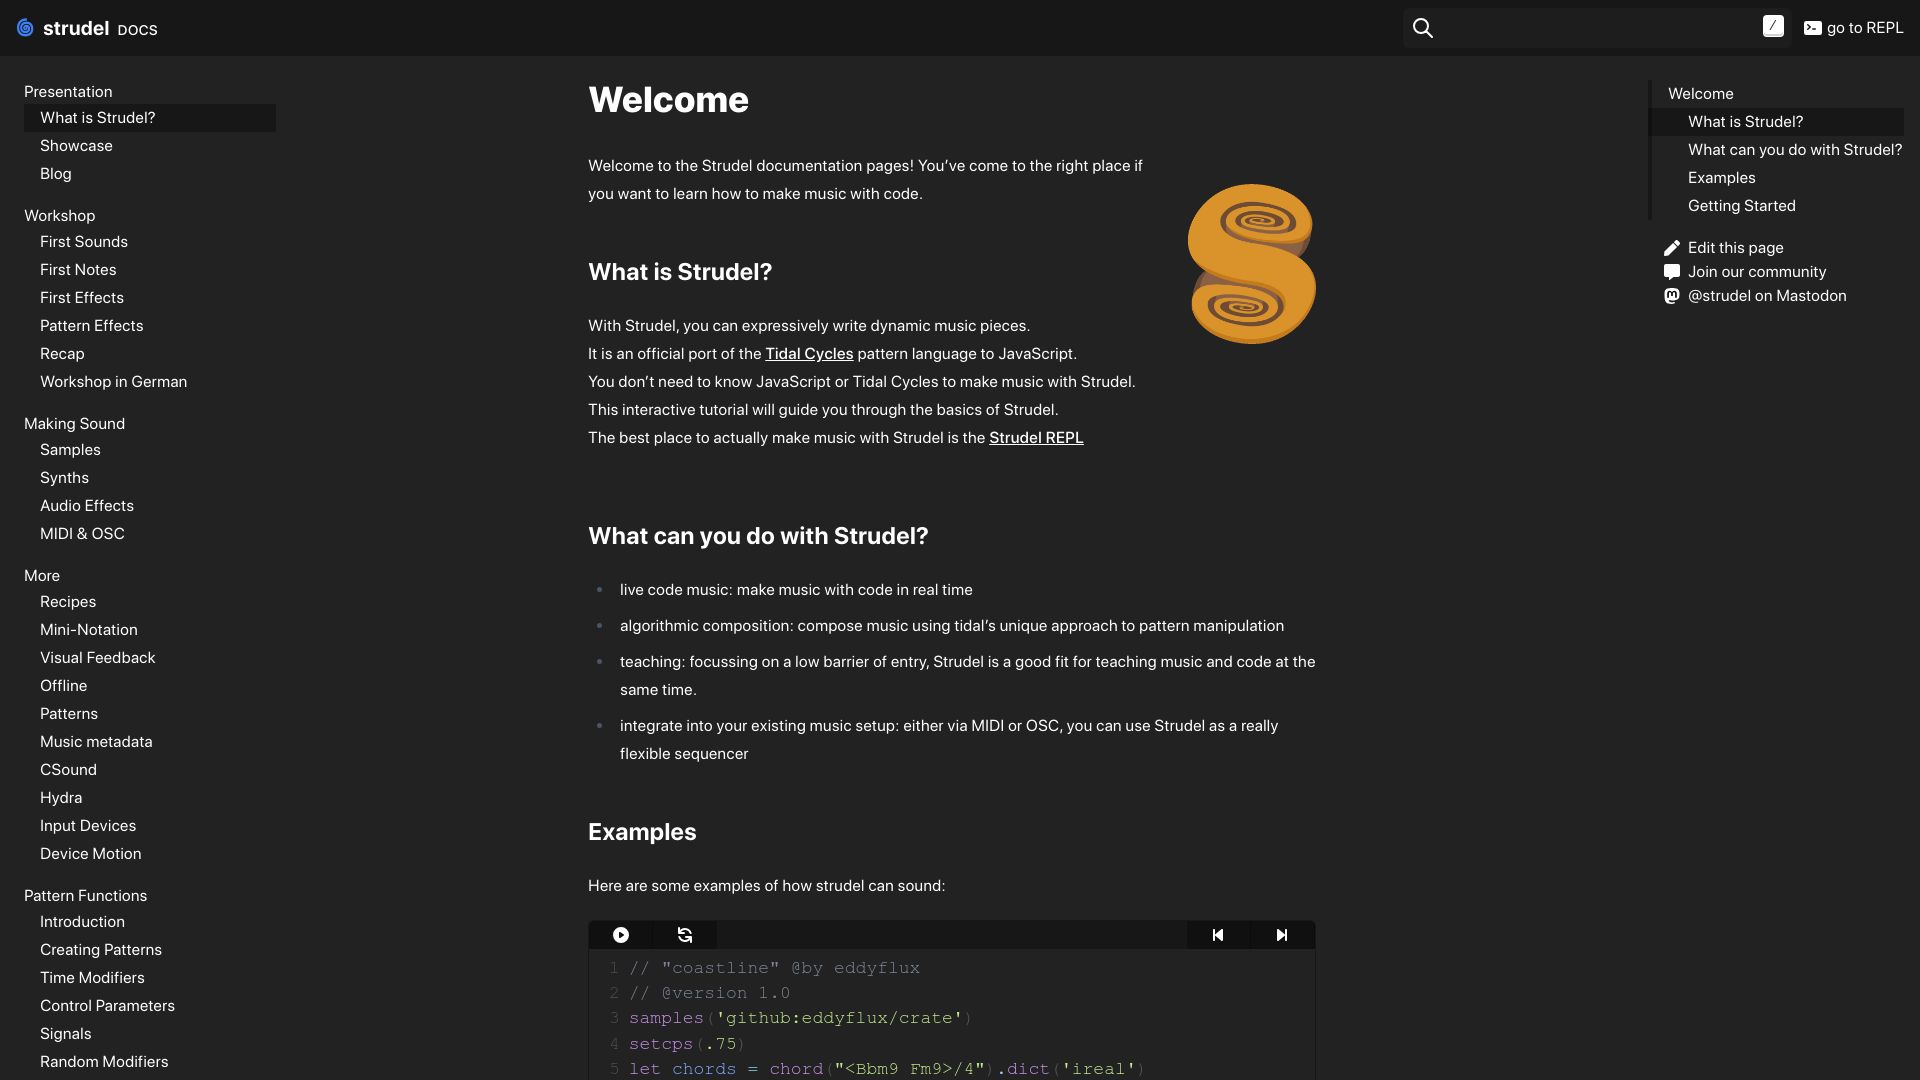The height and width of the screenshot is (1080, 1920).
Task: Open the Synths page
Action: coord(64,478)
